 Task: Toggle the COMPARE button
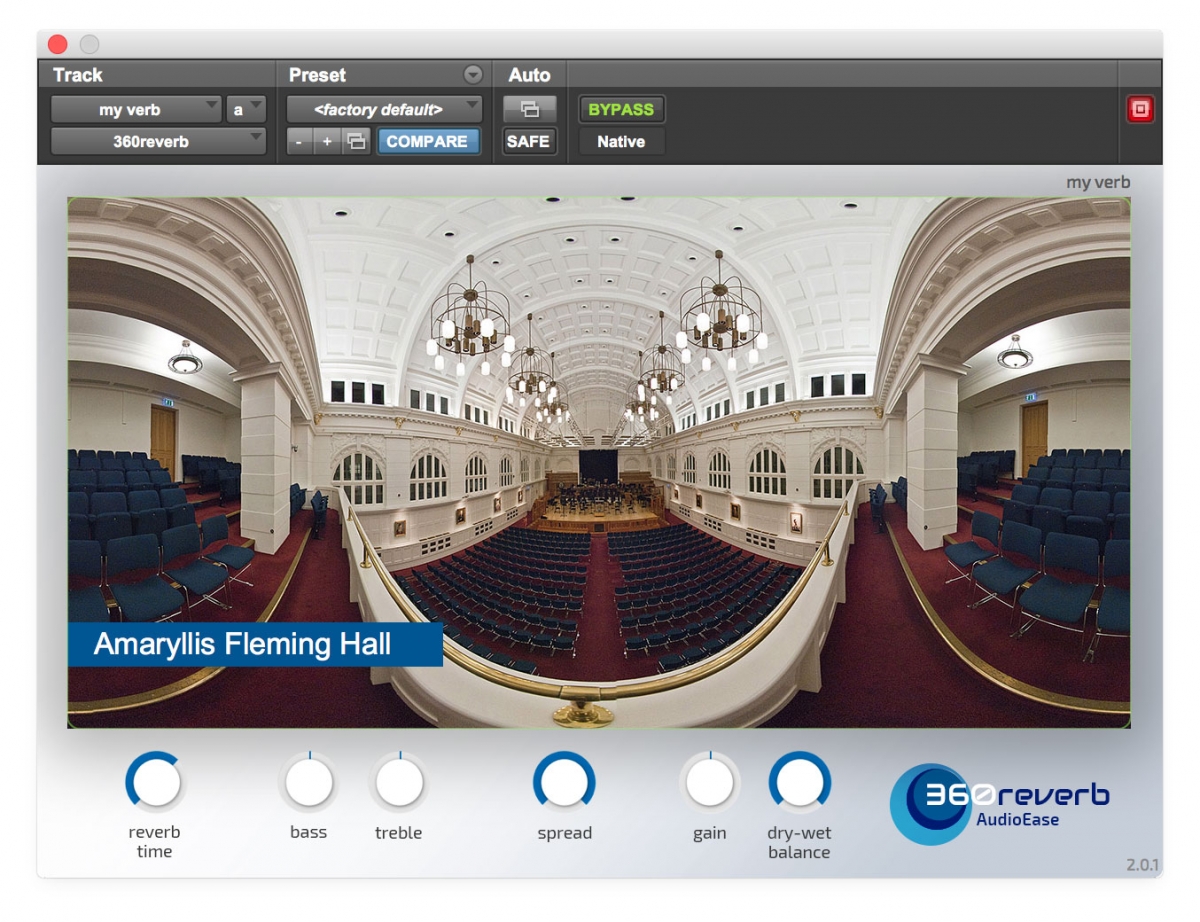click(428, 142)
